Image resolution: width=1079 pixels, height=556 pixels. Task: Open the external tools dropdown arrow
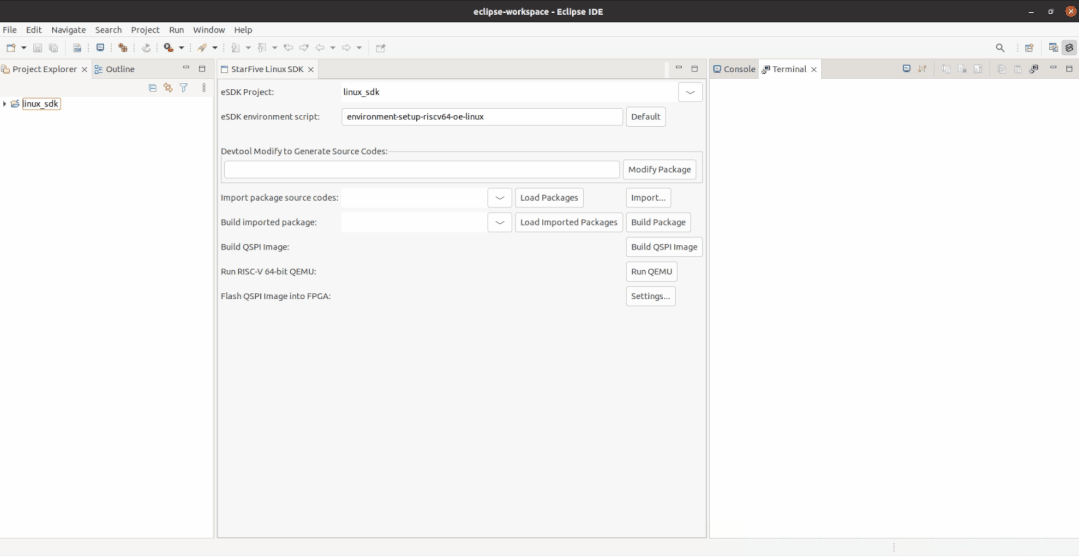coord(215,48)
